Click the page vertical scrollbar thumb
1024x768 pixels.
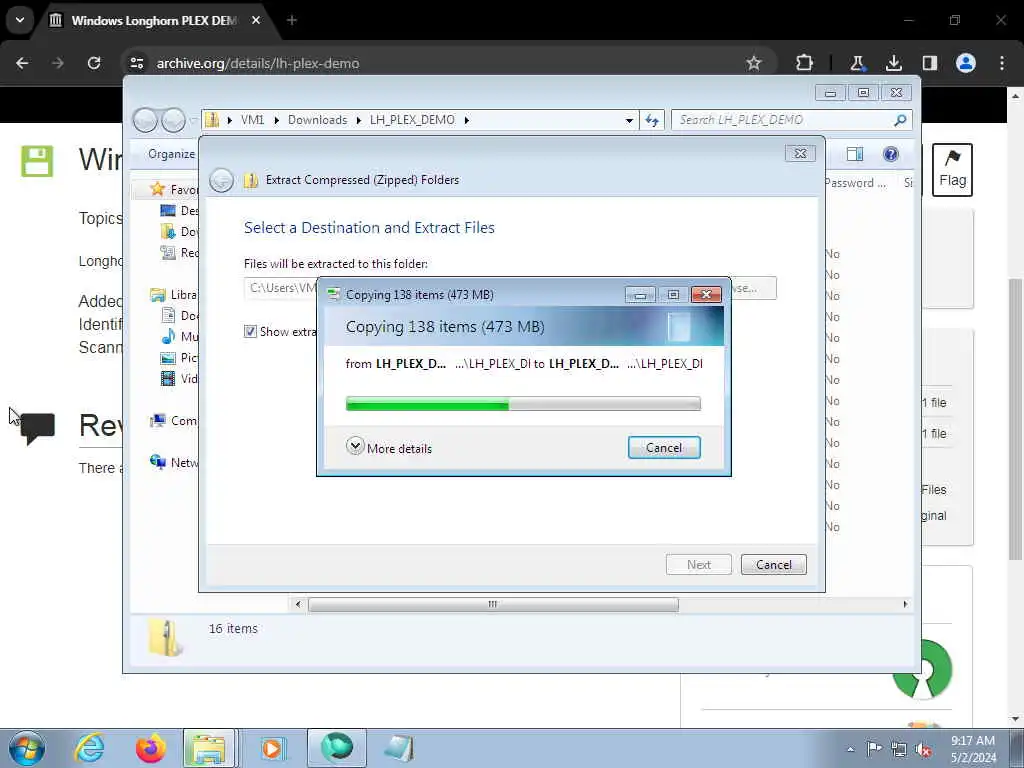(1016, 418)
